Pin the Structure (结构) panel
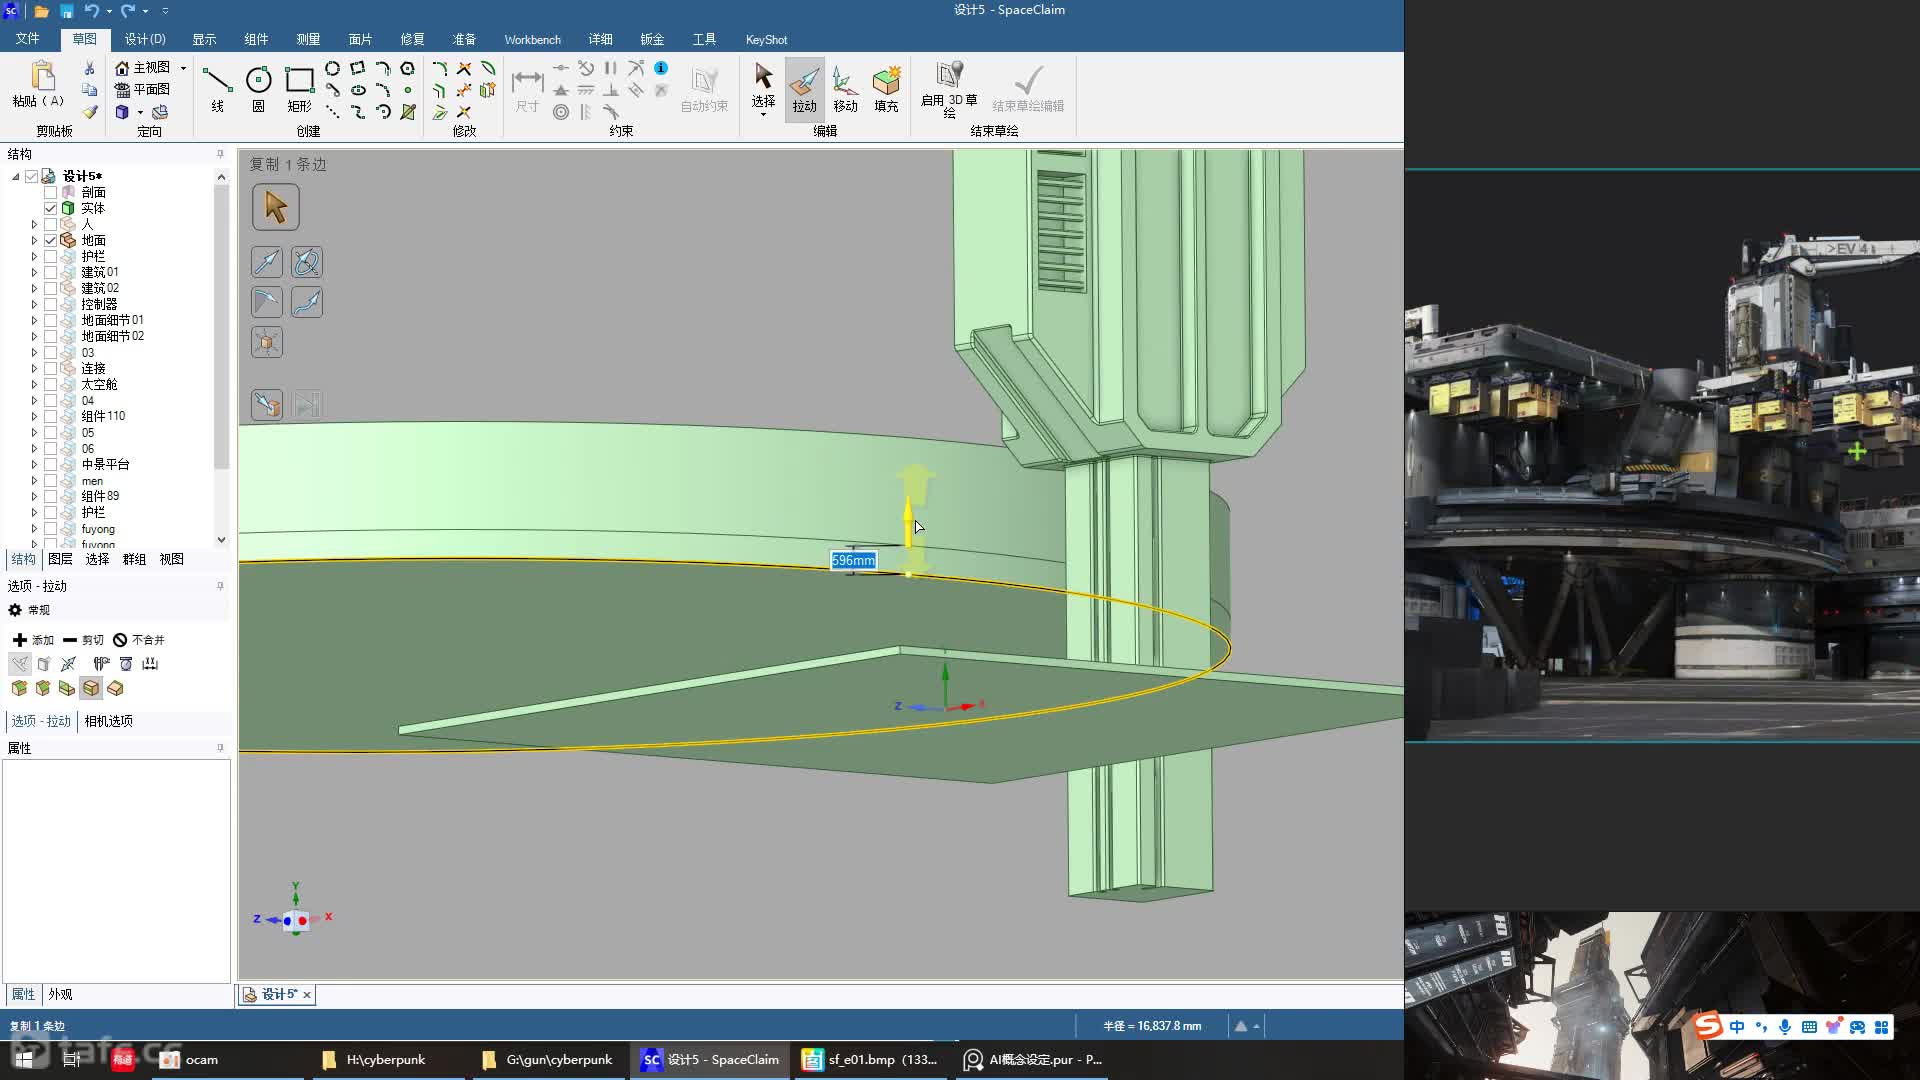 [x=220, y=154]
